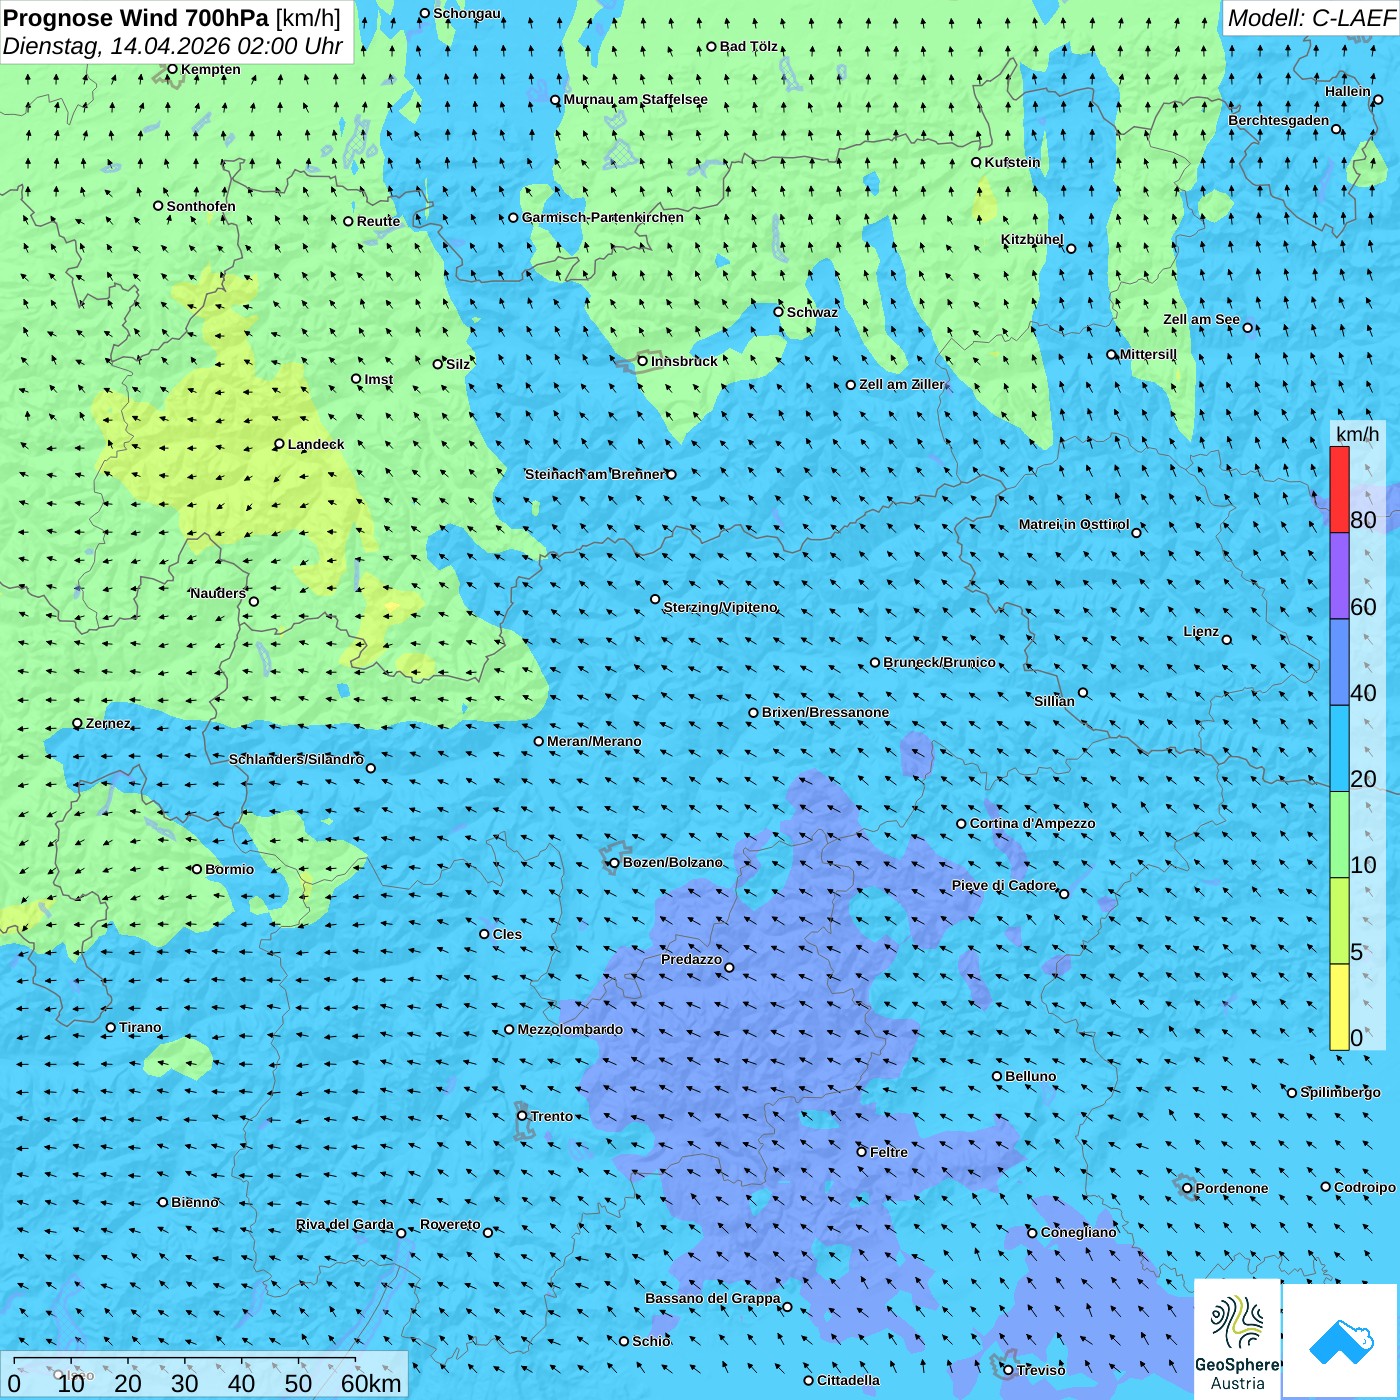This screenshot has width=1400, height=1400.
Task: Click the Reutte city label
Action: coord(378,221)
